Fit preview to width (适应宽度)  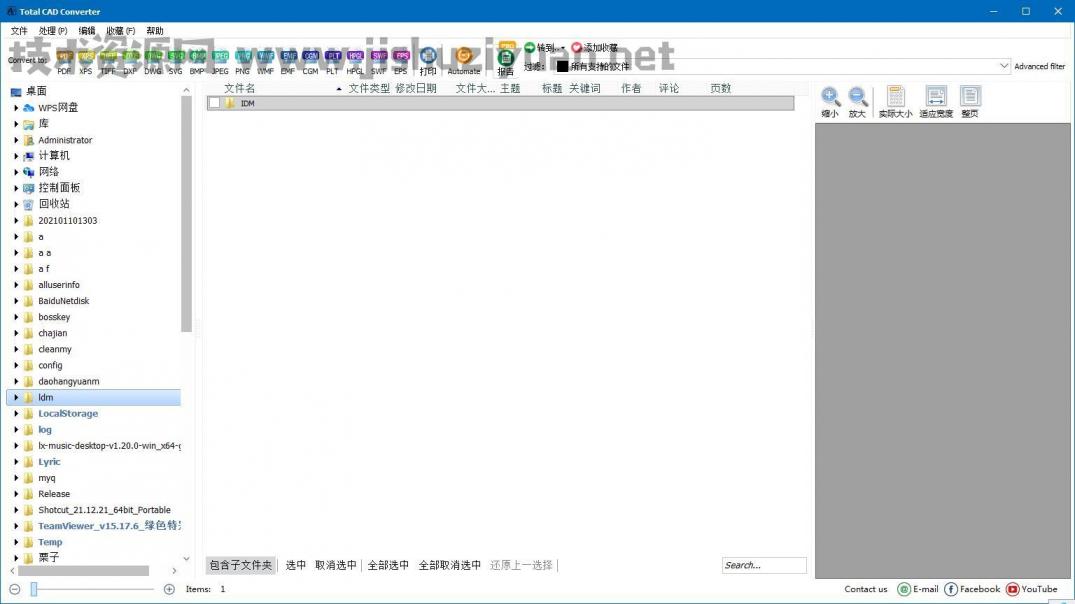tap(936, 102)
